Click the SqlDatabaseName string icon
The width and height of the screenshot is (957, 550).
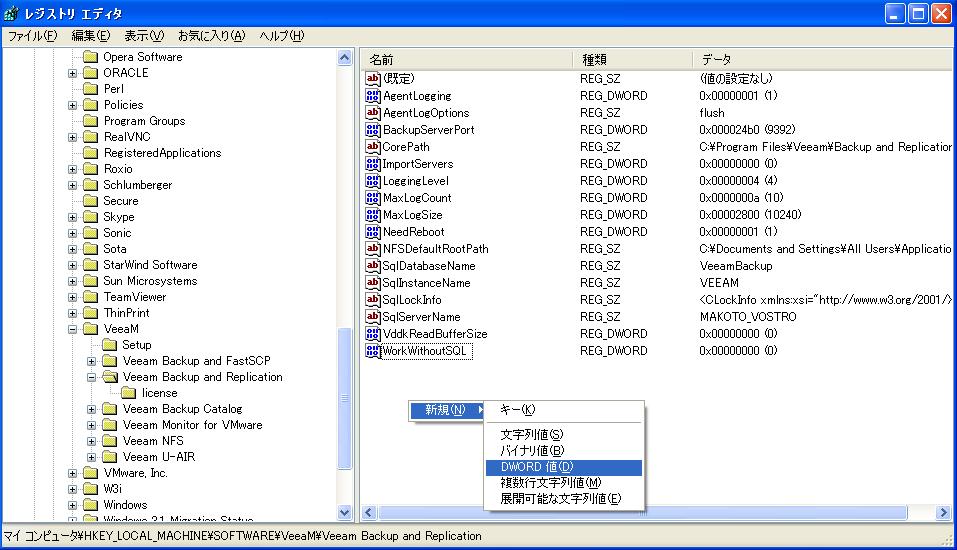[372, 266]
